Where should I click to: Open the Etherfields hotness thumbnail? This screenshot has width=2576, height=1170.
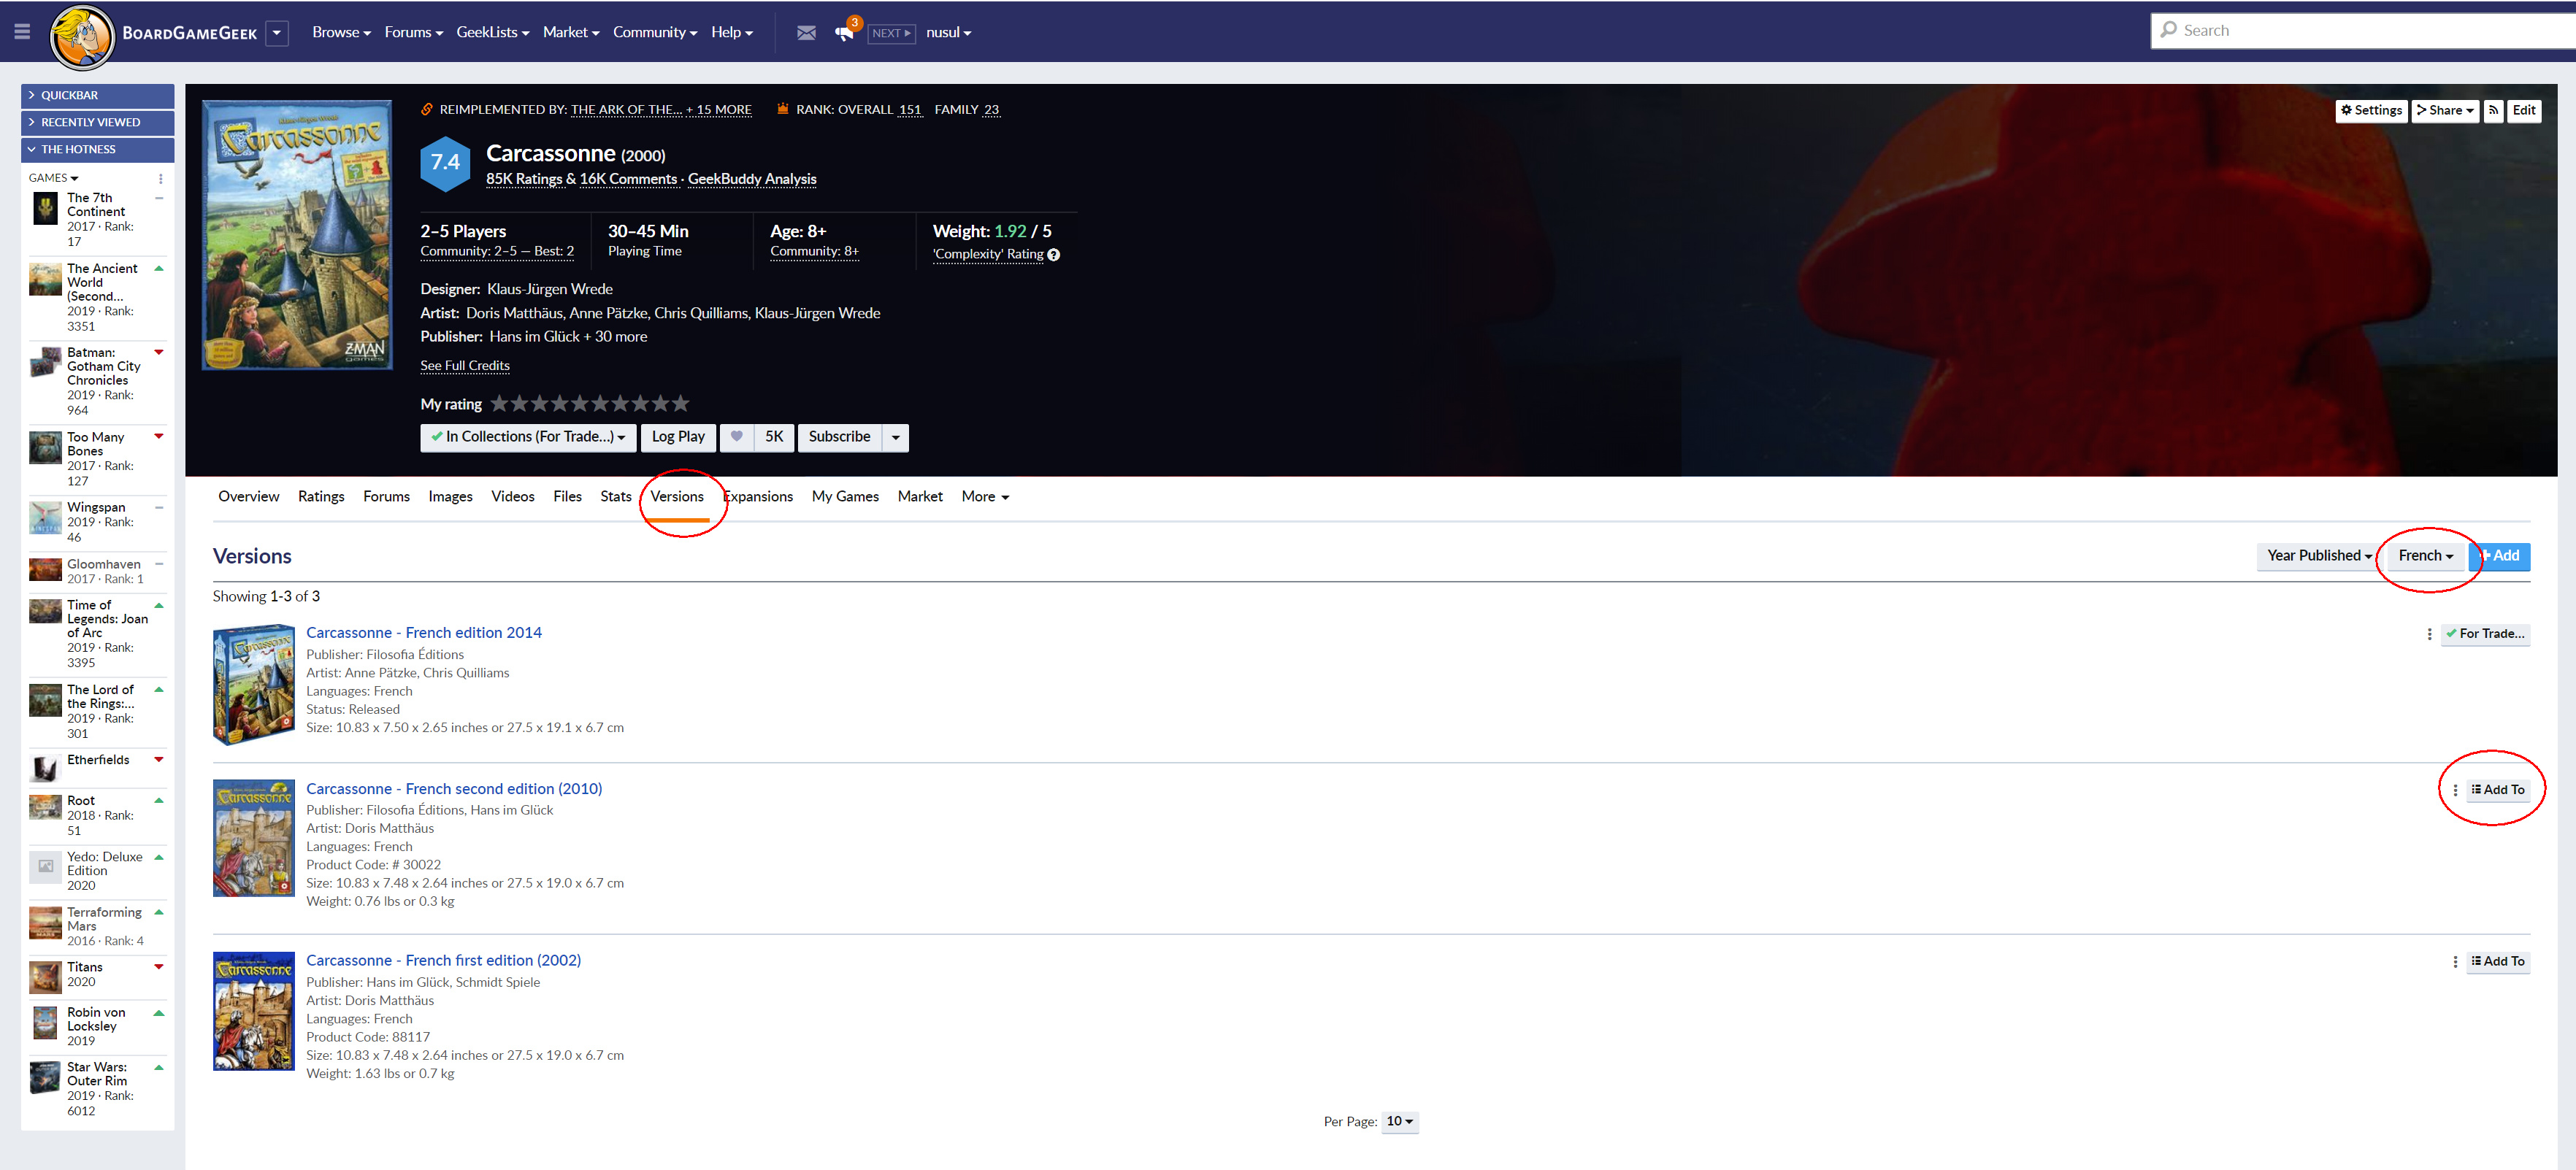pyautogui.click(x=45, y=768)
